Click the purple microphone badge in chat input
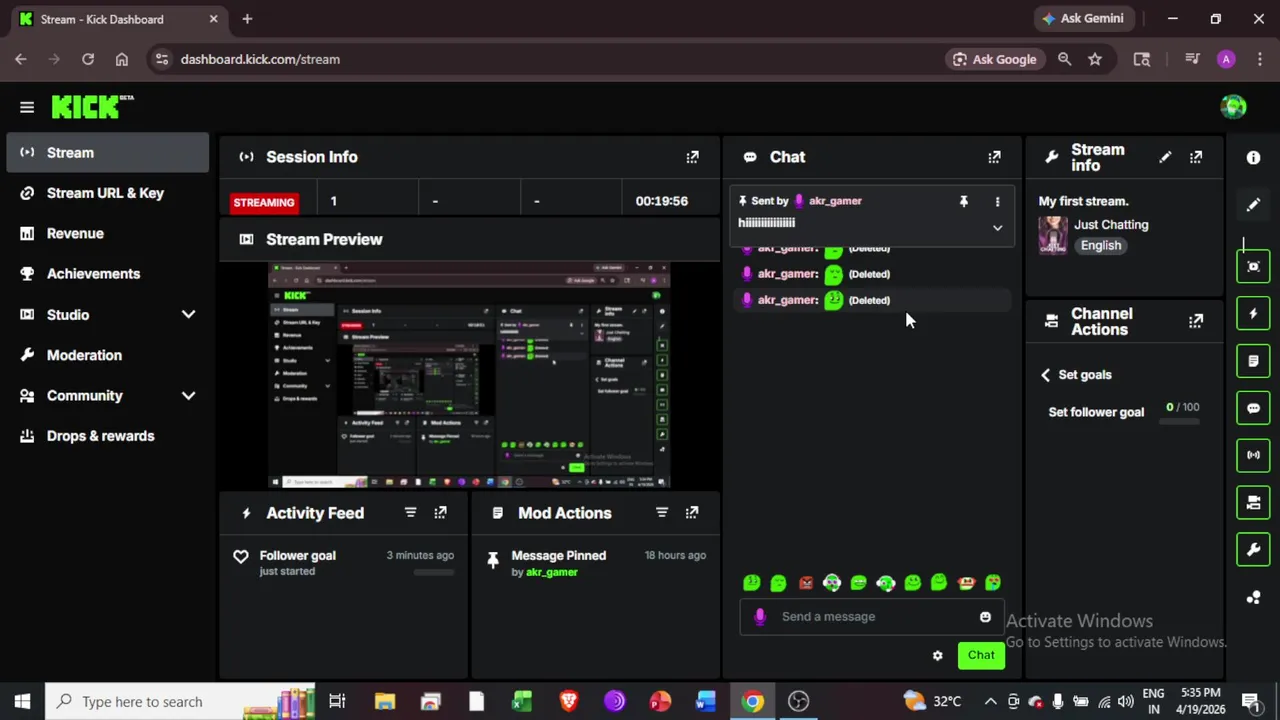The height and width of the screenshot is (720, 1280). pos(760,617)
